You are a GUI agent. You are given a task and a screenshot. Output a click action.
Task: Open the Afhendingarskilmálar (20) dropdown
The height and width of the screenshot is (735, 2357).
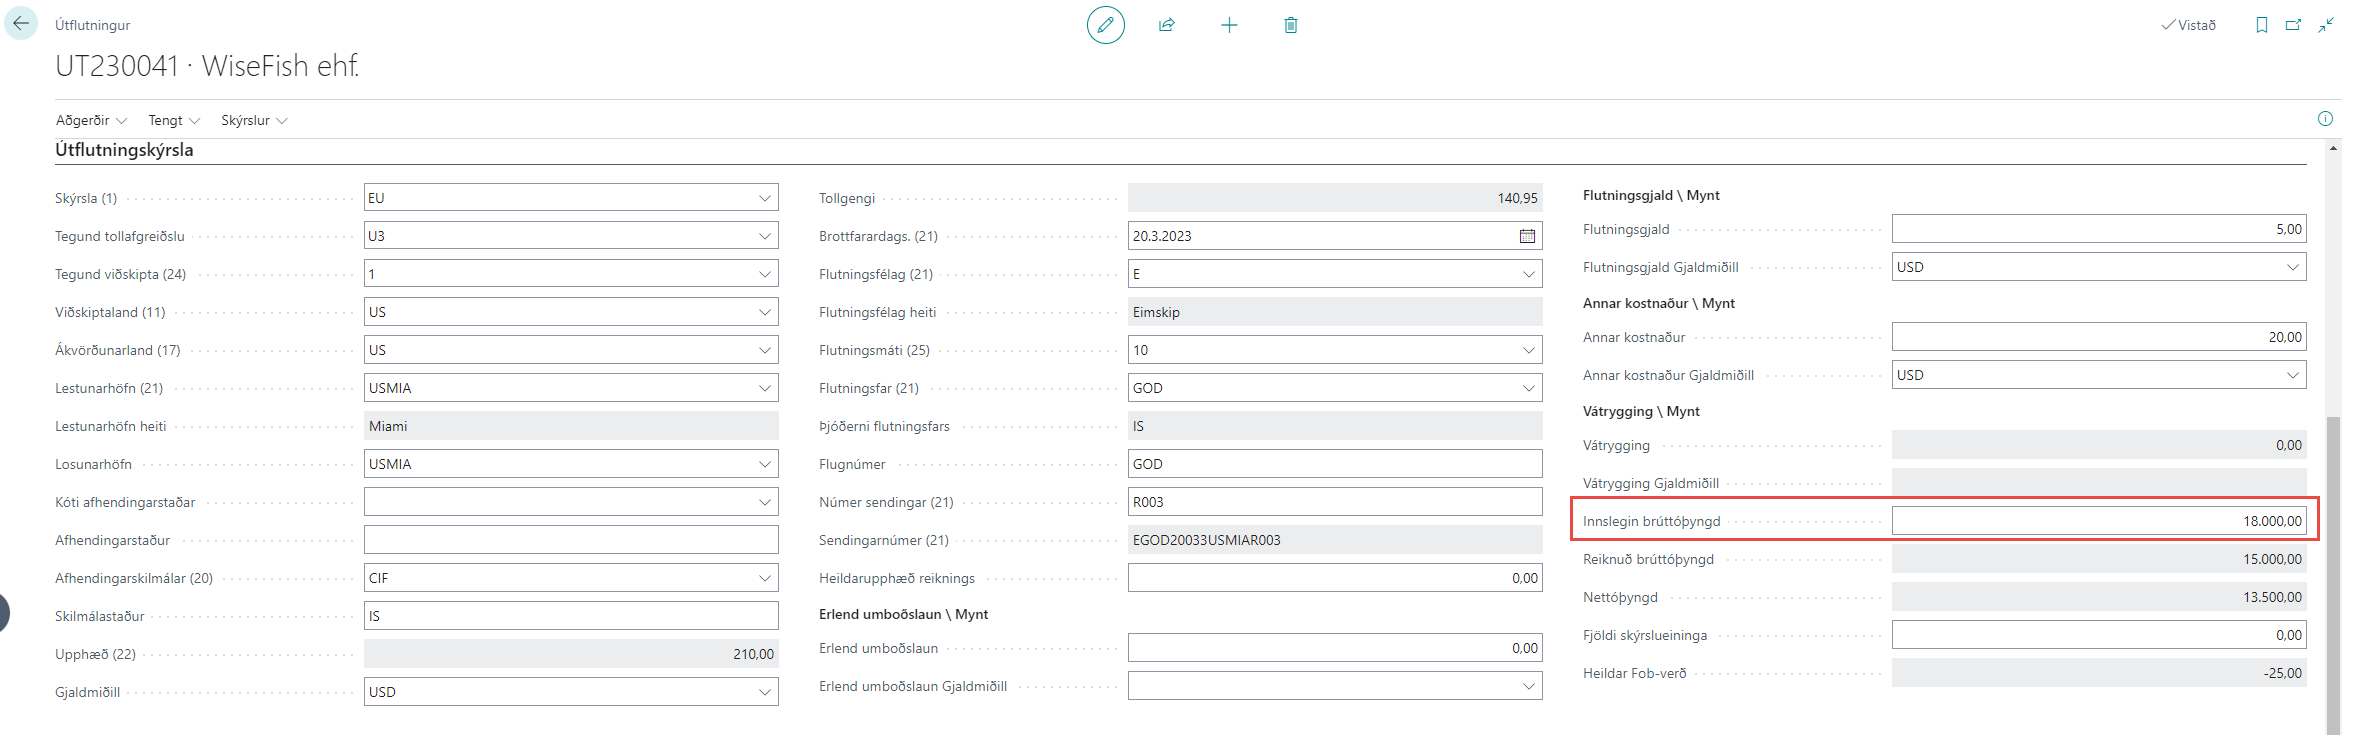click(765, 578)
